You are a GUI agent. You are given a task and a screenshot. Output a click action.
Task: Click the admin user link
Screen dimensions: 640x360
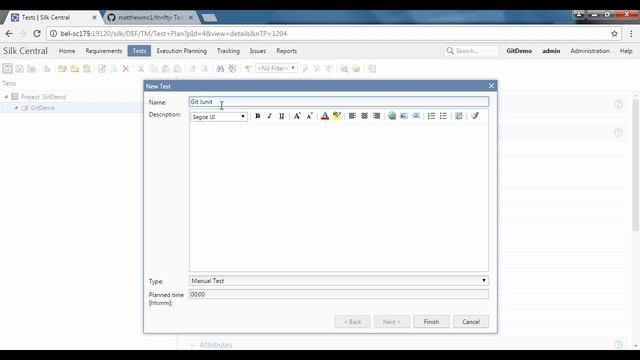551,51
